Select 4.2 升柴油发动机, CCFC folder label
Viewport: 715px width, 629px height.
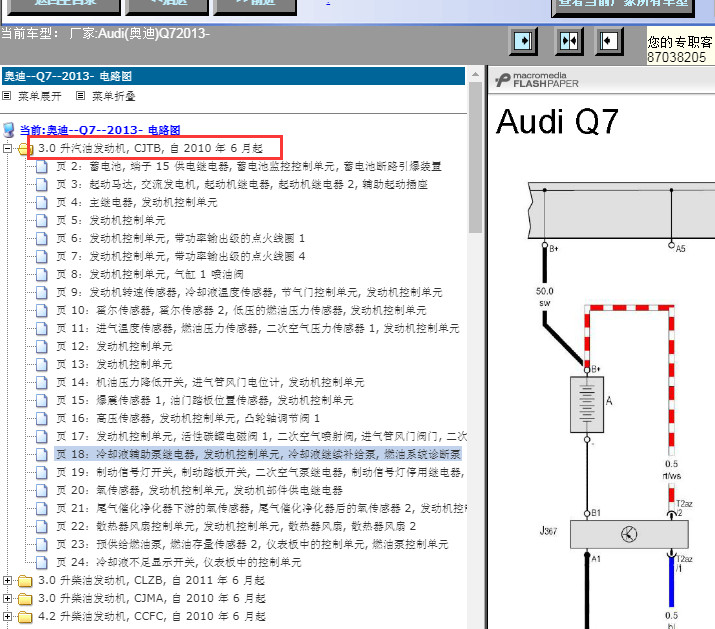coord(152,616)
